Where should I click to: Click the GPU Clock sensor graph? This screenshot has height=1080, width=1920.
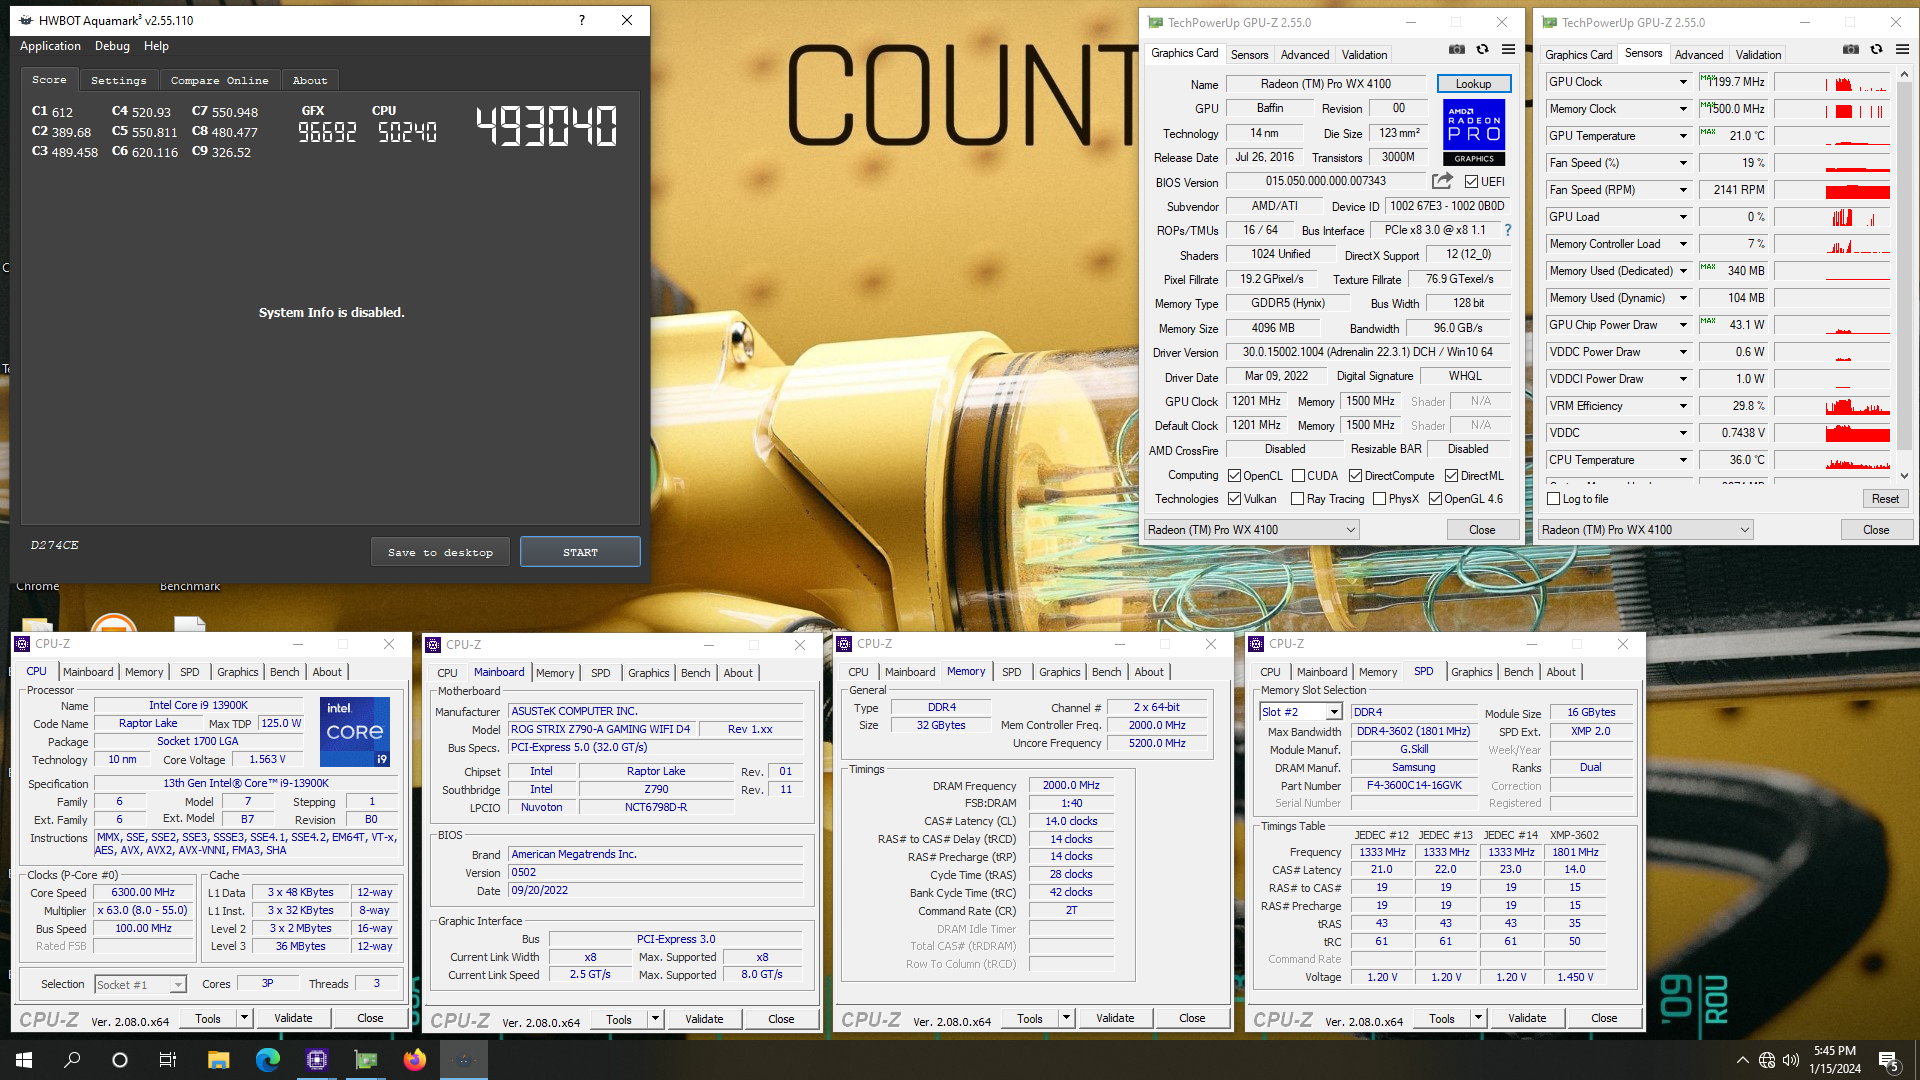[1832, 82]
